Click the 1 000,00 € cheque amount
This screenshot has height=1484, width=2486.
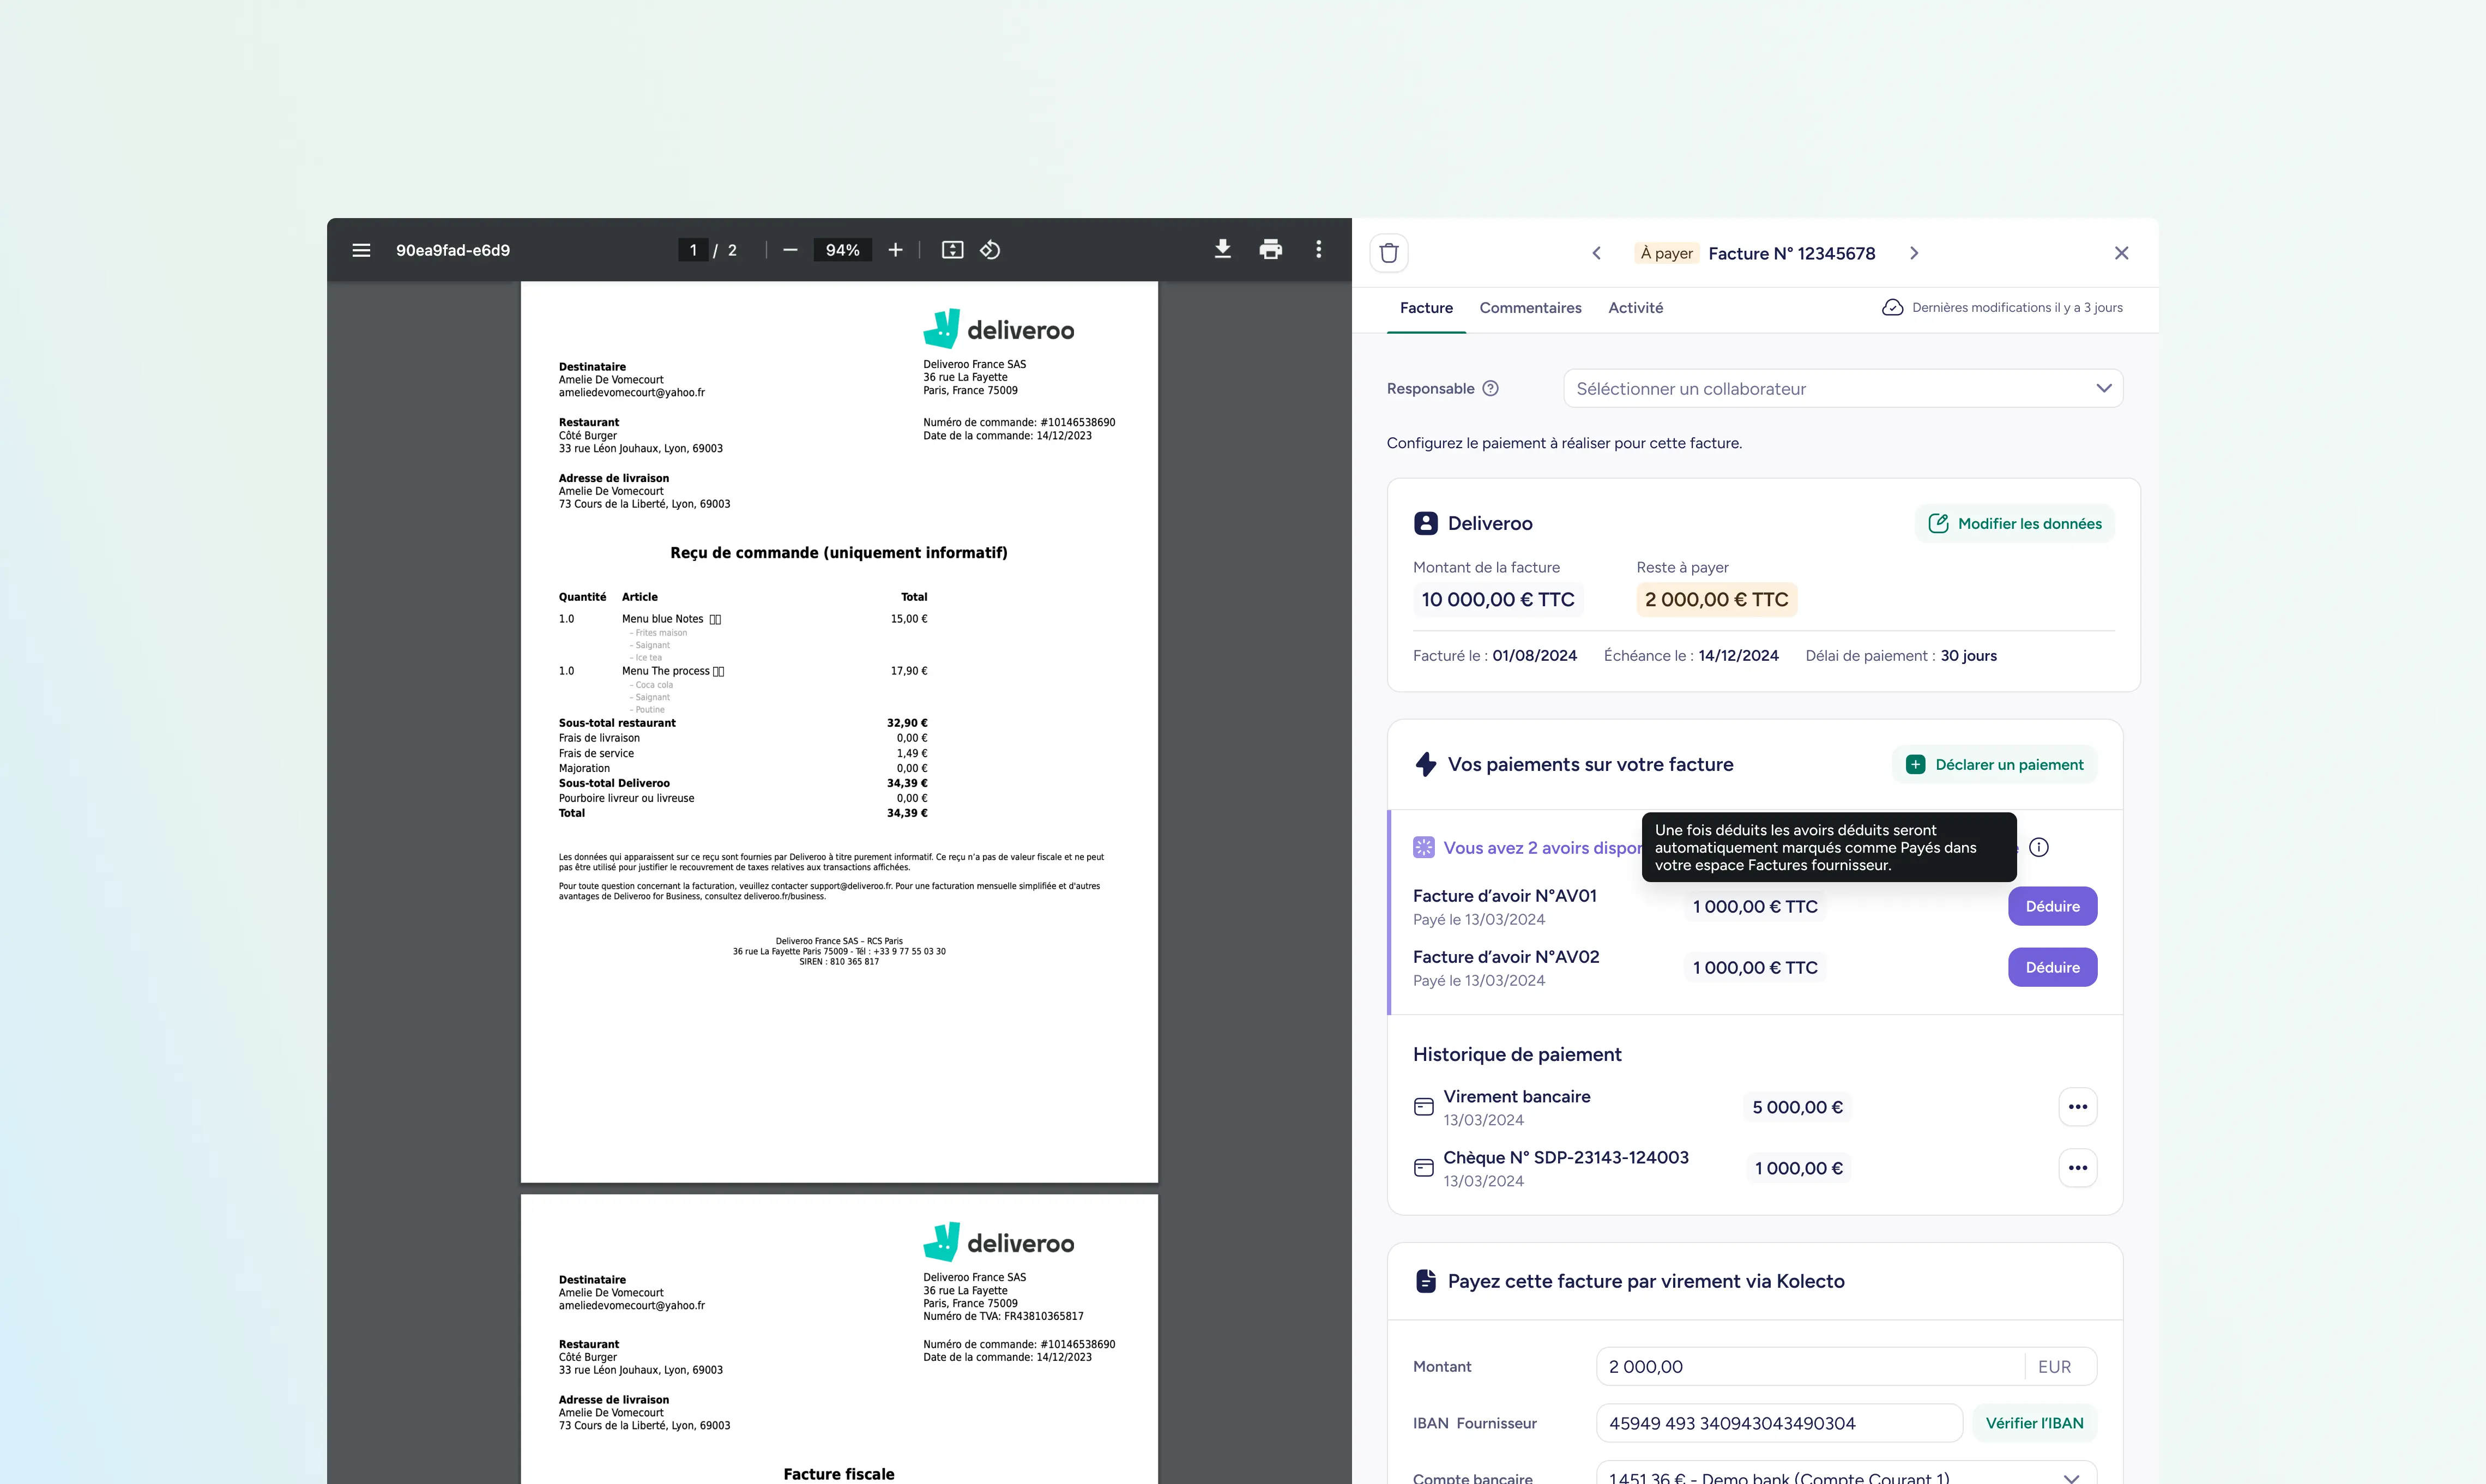(1798, 1168)
